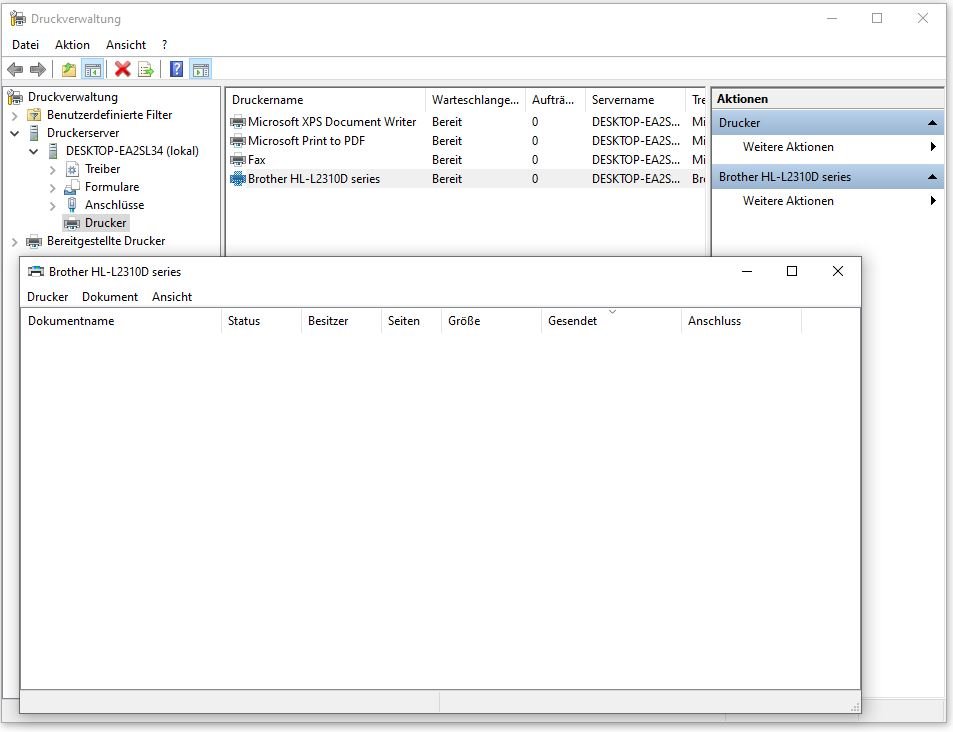Select the Drucker node in the tree
Viewport: 953px width, 732px height.
105,223
